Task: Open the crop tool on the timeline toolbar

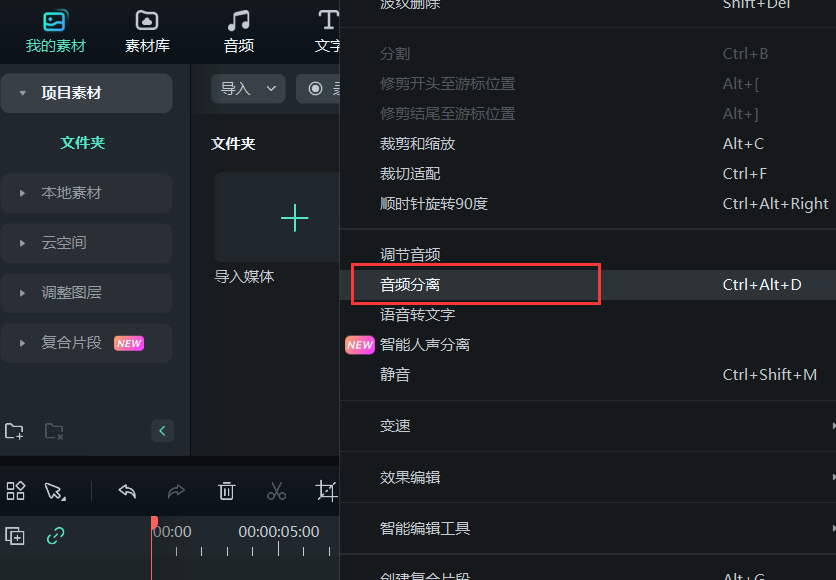Action: tap(326, 491)
